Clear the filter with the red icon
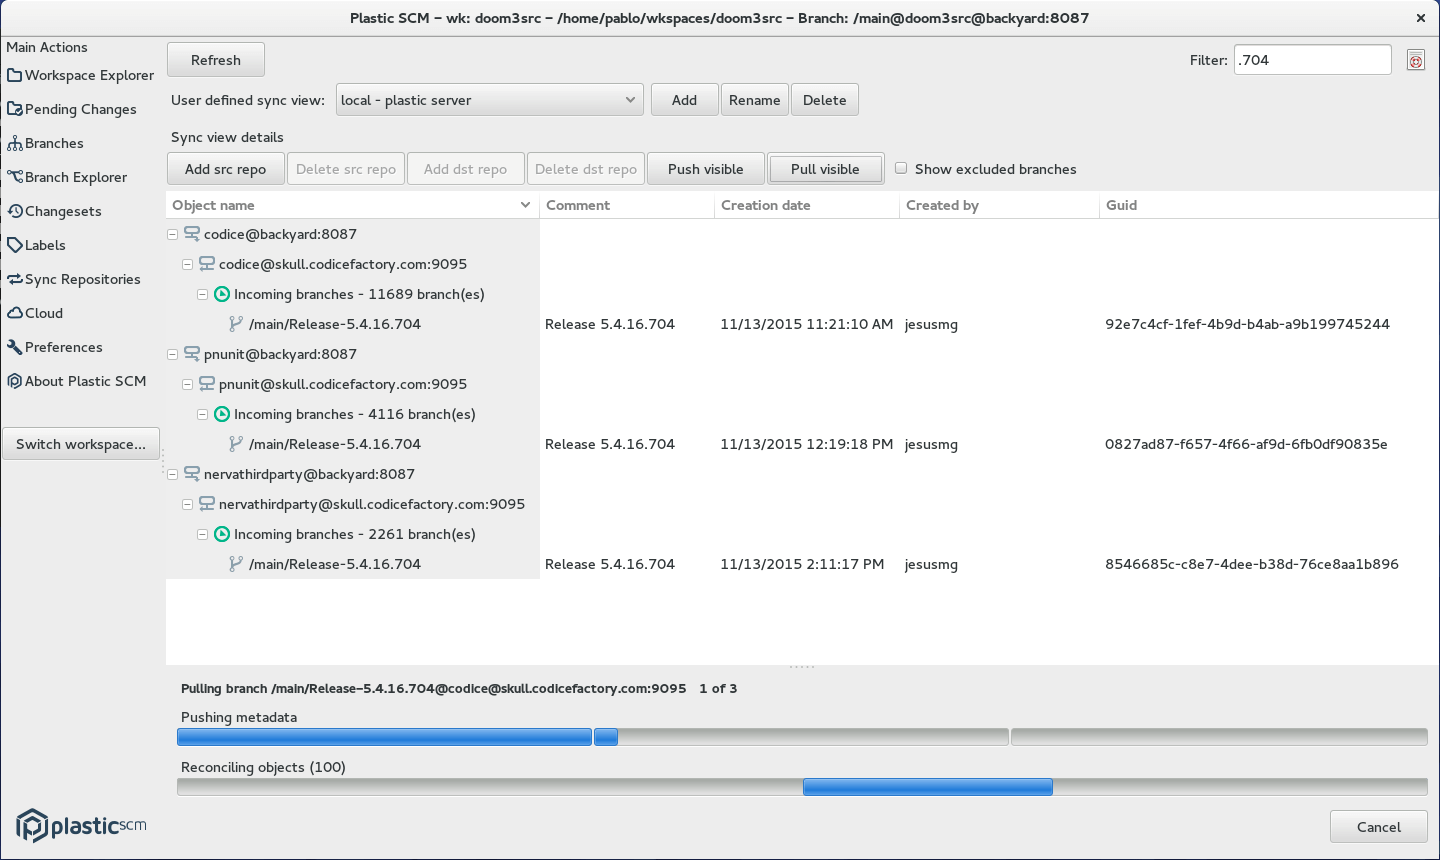1440x860 pixels. (1415, 60)
